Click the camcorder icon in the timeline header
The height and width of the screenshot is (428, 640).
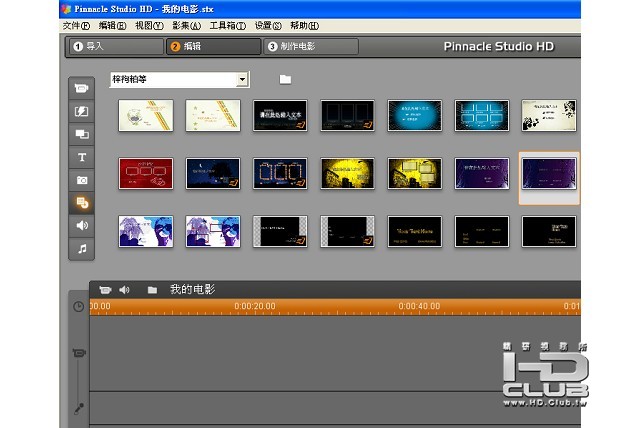click(x=105, y=290)
